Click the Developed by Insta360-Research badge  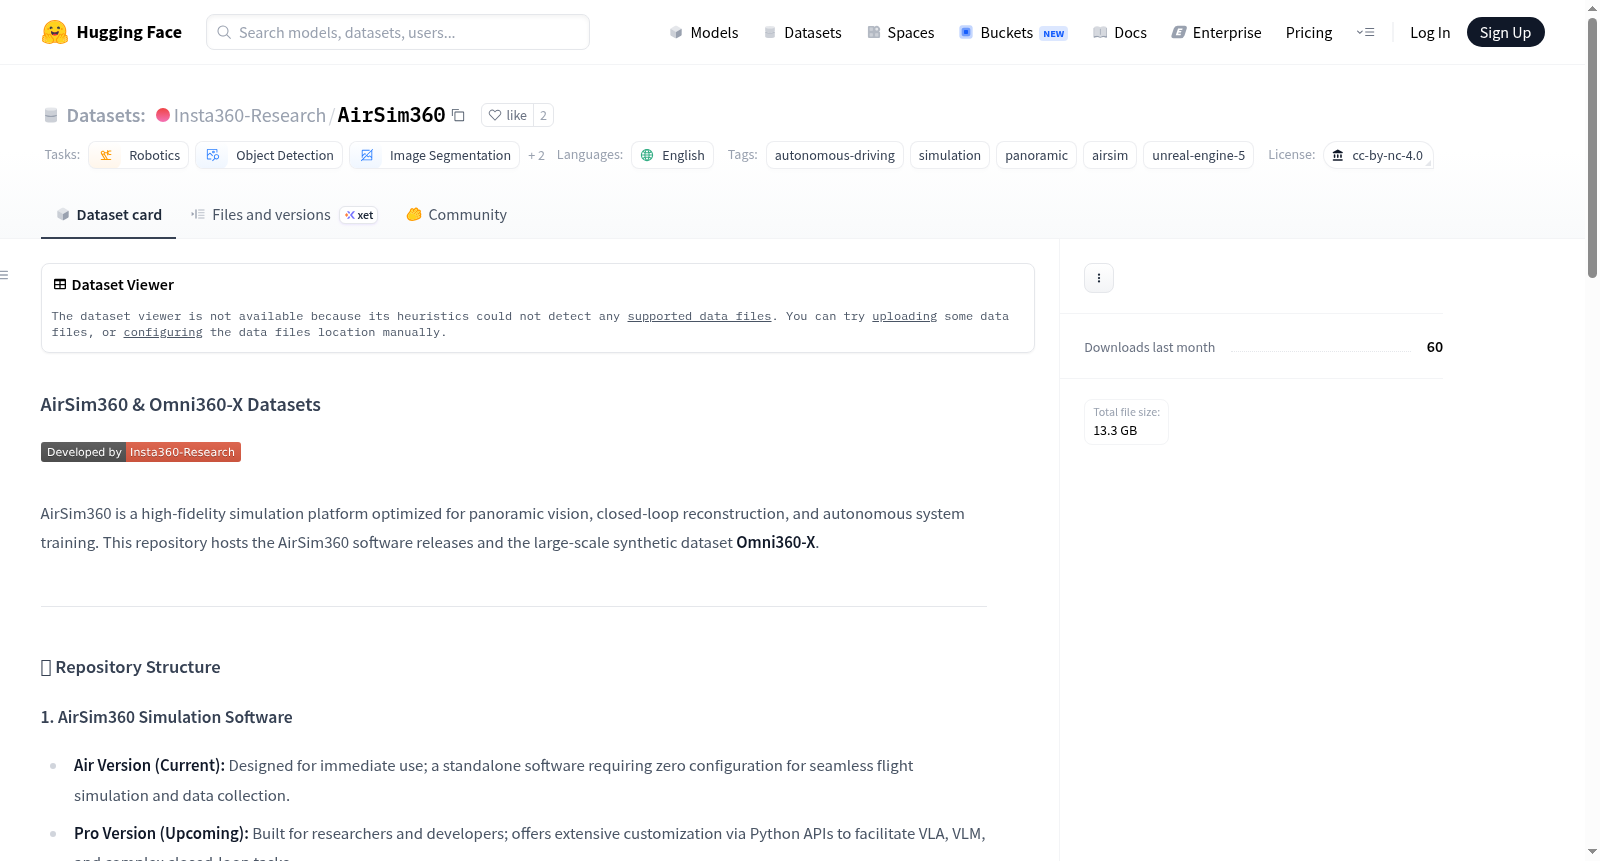(141, 452)
